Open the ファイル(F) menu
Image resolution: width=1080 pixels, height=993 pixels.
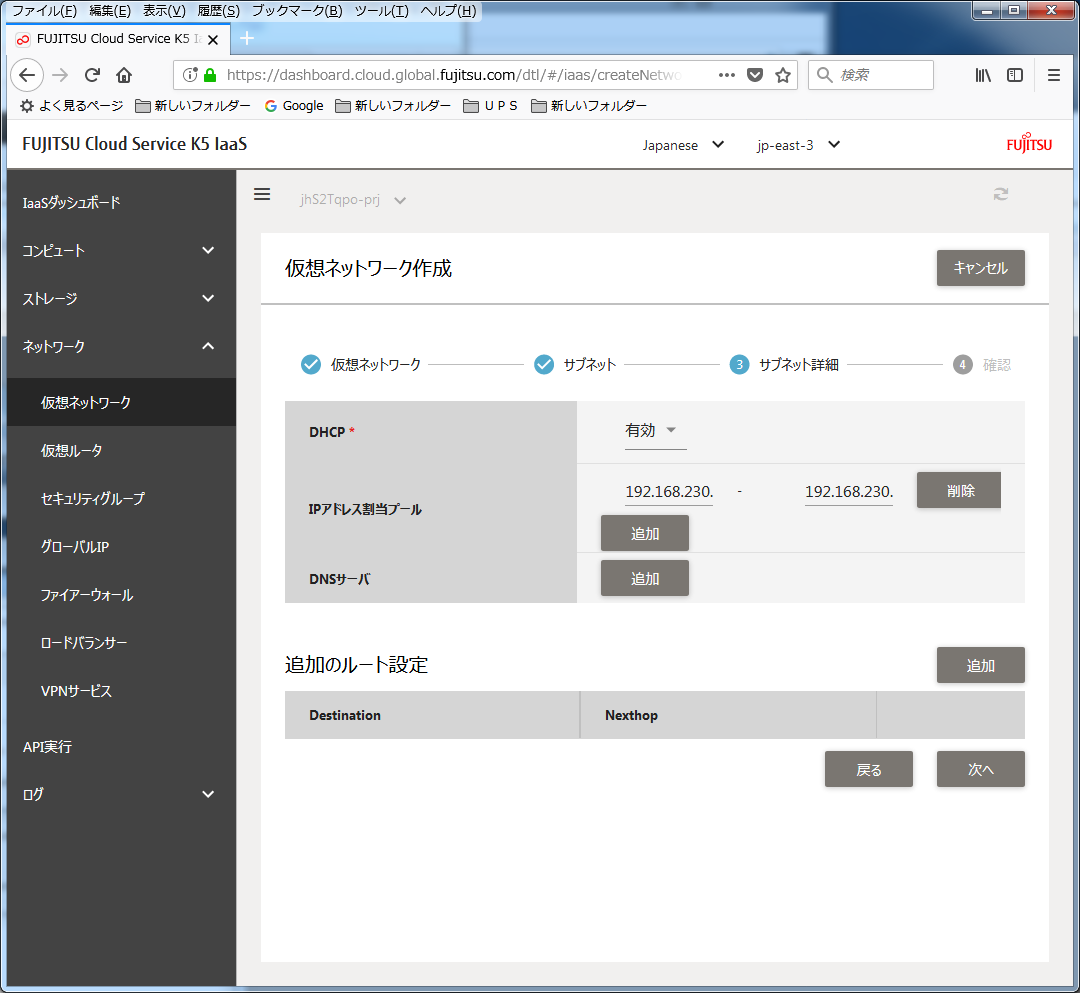(x=45, y=11)
